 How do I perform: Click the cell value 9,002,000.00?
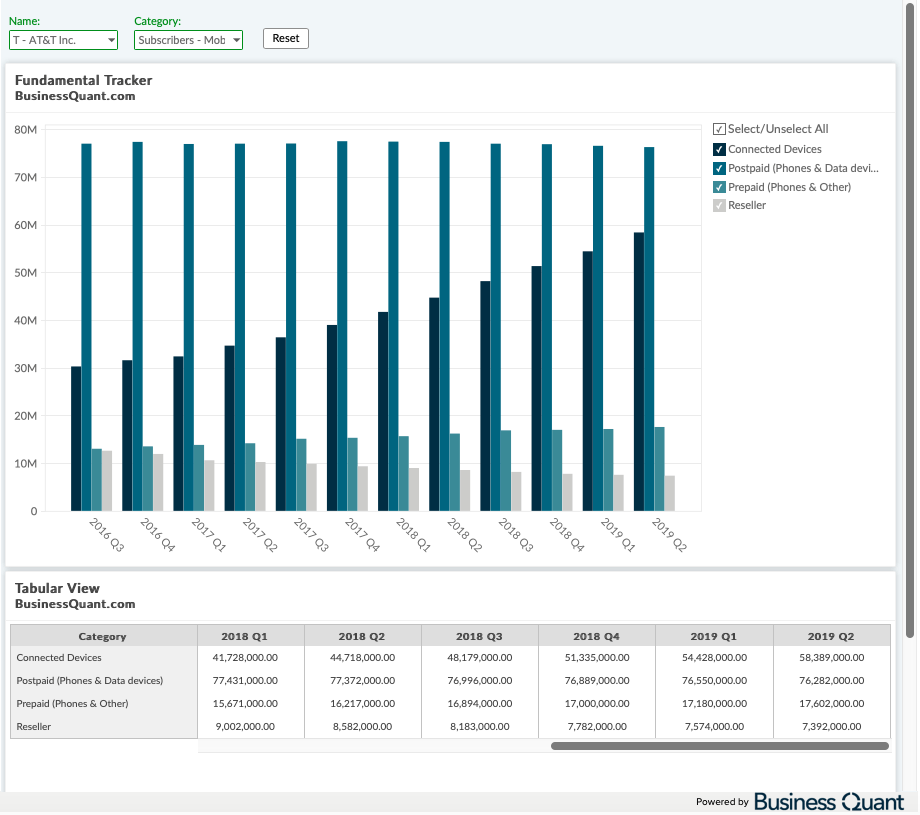coord(245,726)
